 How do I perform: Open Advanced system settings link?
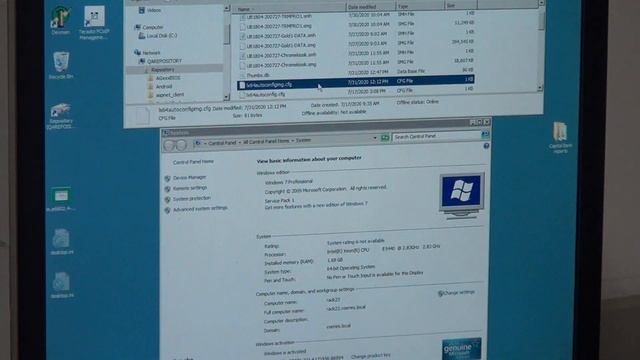pyautogui.click(x=200, y=209)
